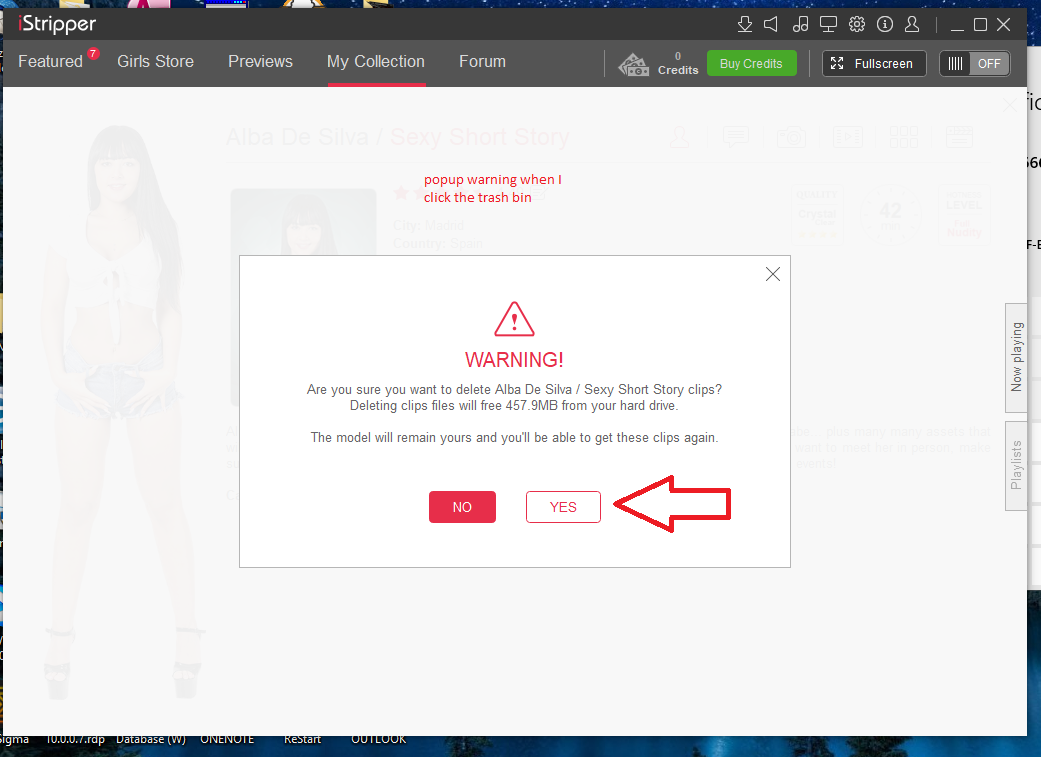Click the 10.0.0.7.rdp desktop shortcut label
This screenshot has width=1041, height=757.
click(75, 739)
